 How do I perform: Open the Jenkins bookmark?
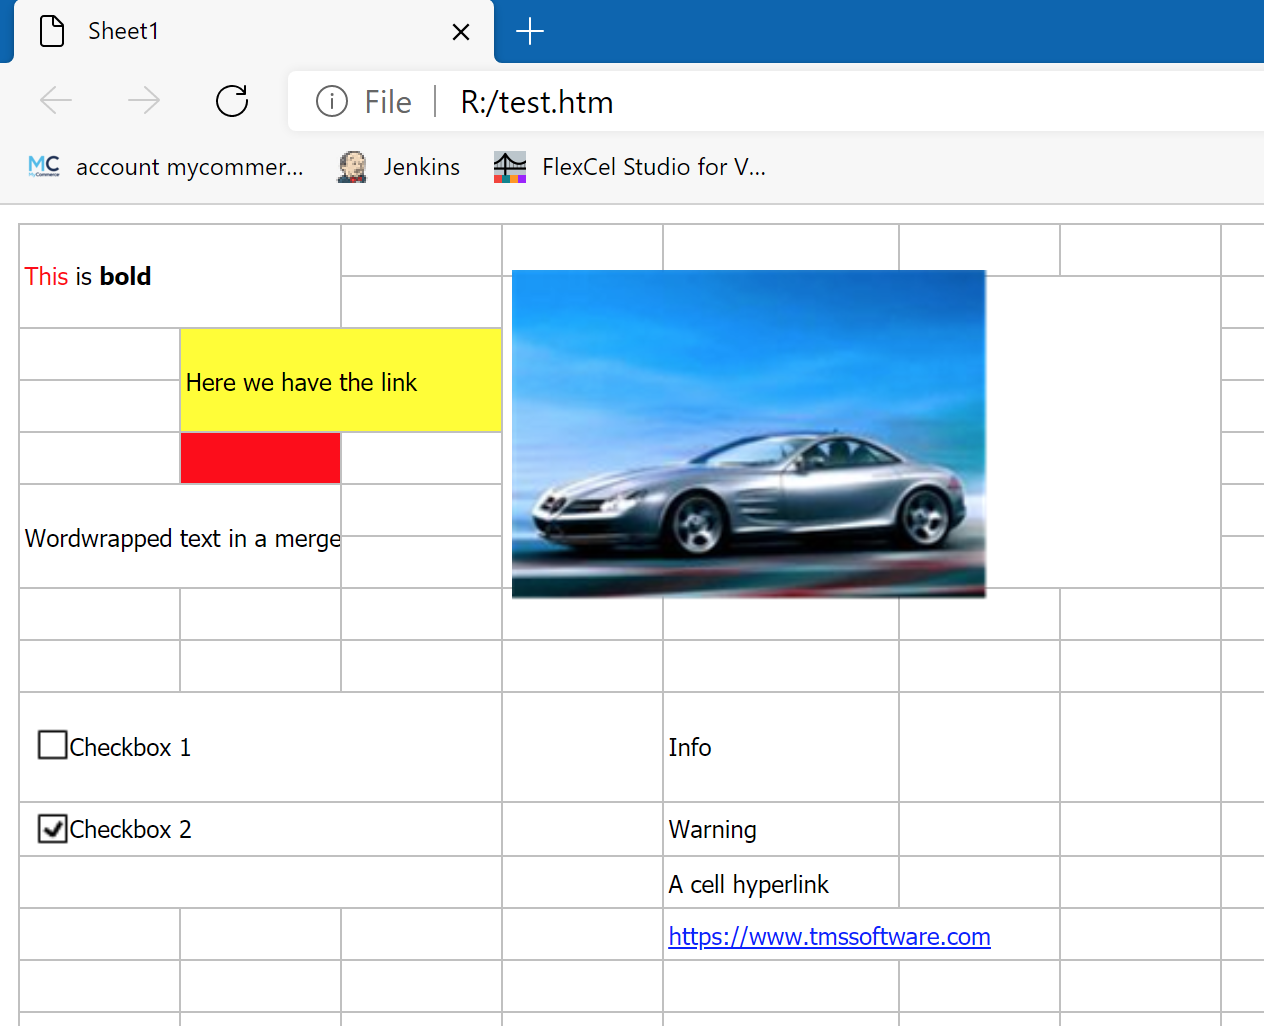pyautogui.click(x=400, y=167)
